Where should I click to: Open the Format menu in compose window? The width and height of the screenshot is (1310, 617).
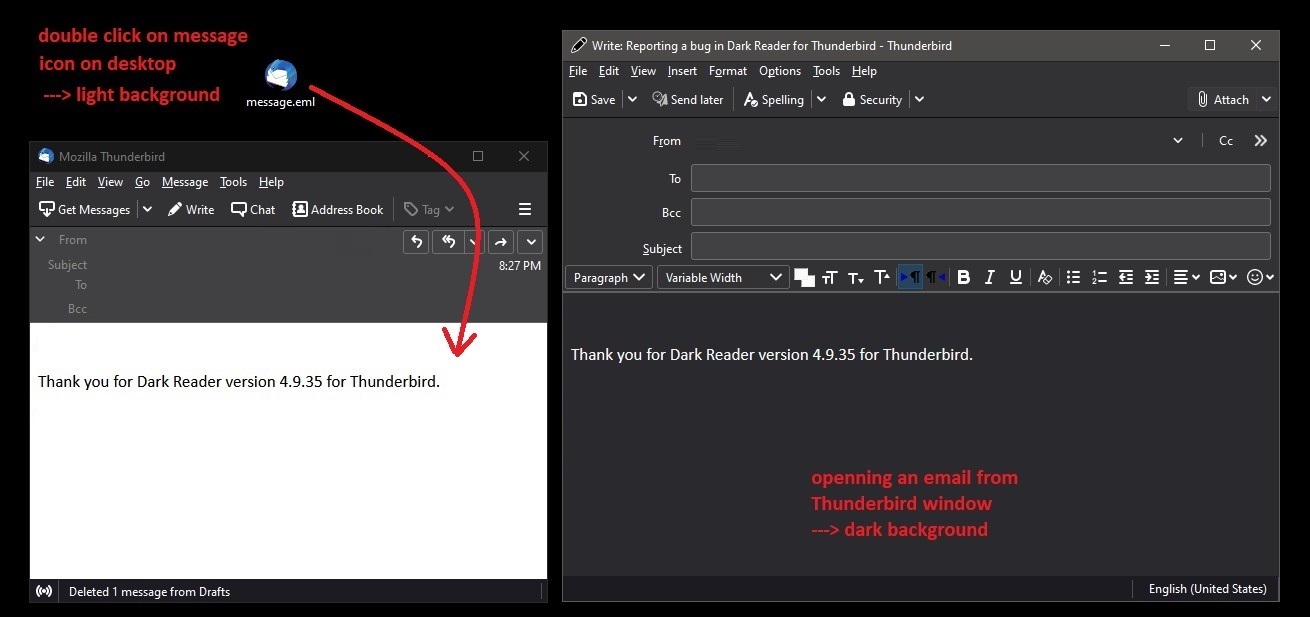coord(727,71)
